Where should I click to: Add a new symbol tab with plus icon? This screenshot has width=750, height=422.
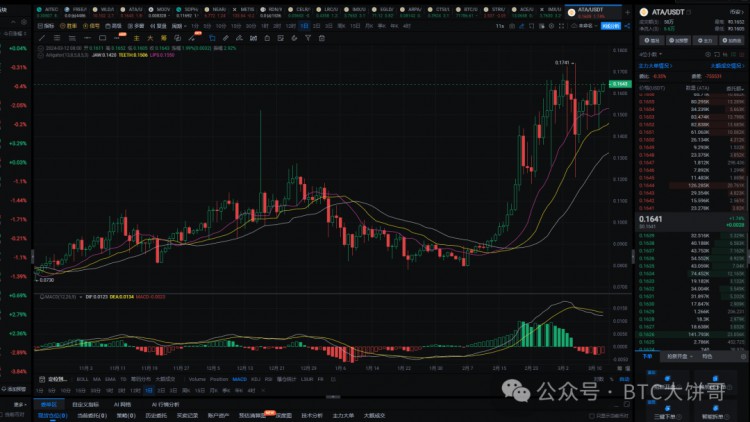pyautogui.click(x=628, y=12)
